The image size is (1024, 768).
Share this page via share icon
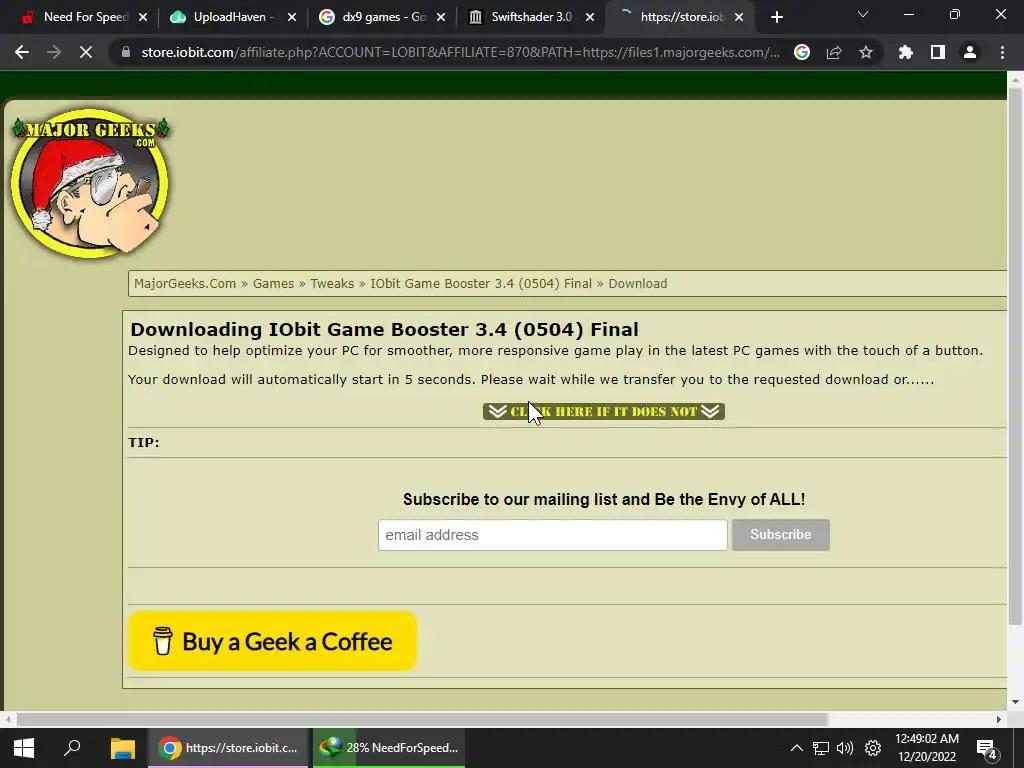pos(834,52)
